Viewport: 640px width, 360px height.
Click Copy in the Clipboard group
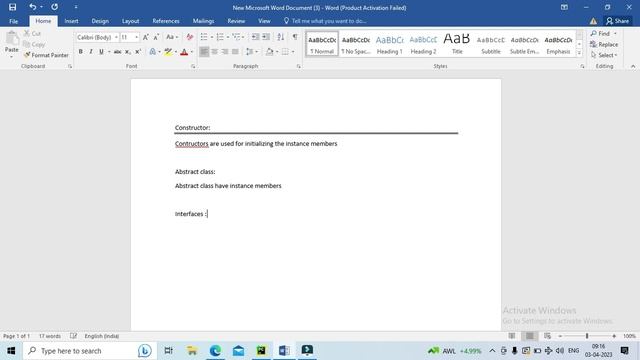(34, 44)
